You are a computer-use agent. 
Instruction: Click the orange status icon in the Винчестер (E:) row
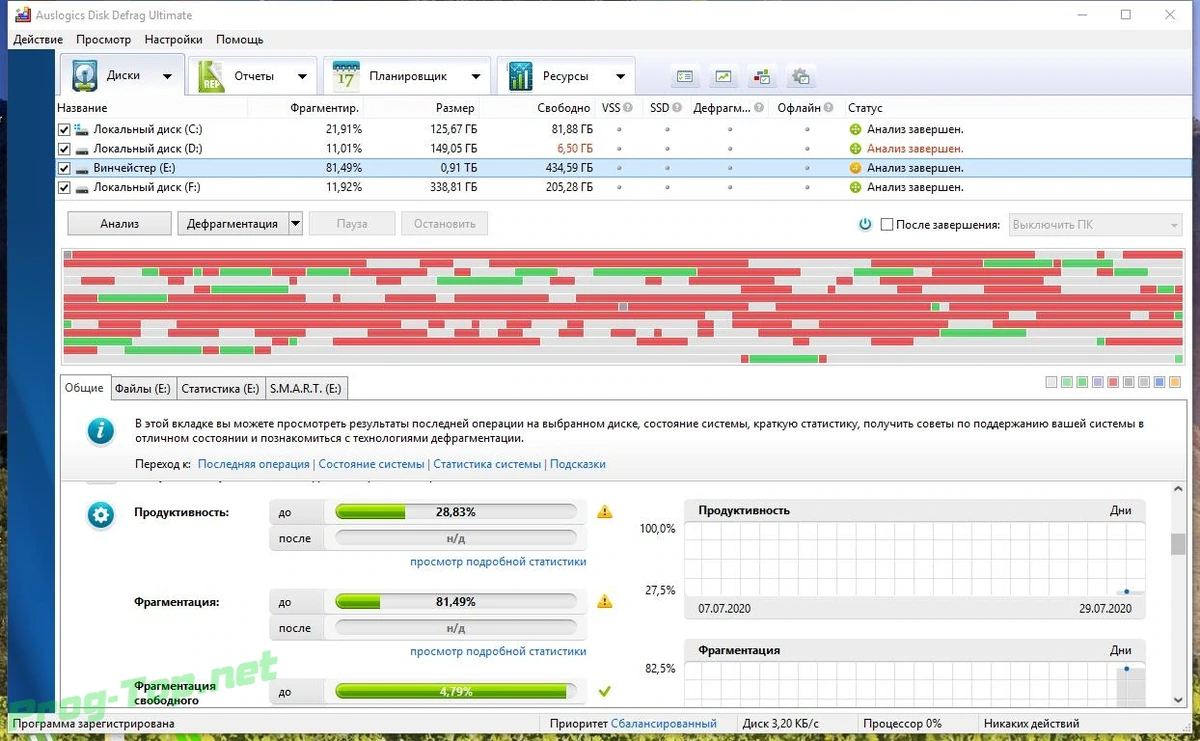click(x=855, y=168)
